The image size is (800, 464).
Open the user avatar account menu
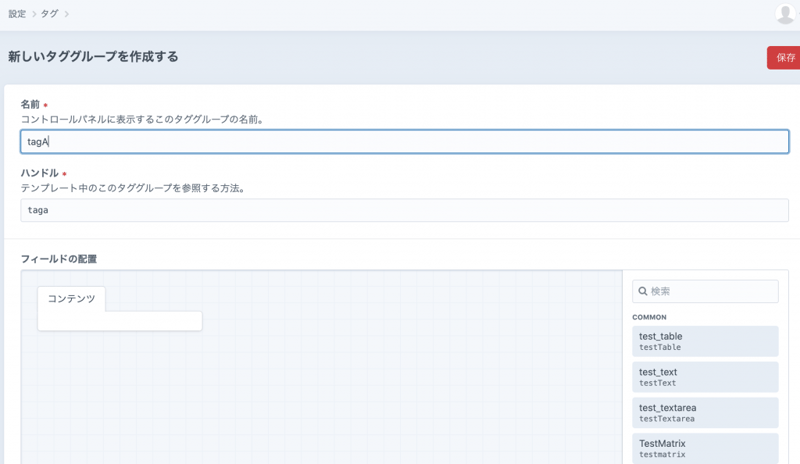click(x=785, y=14)
